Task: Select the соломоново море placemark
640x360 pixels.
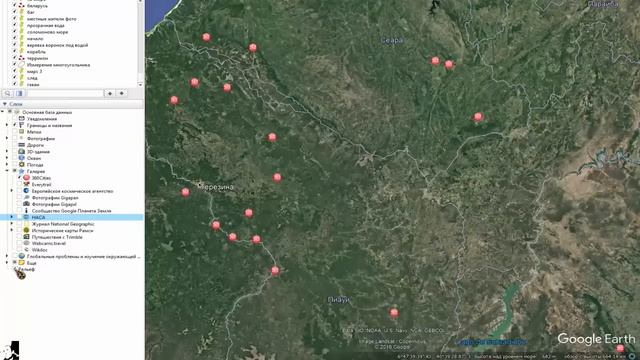Action: click(x=47, y=32)
